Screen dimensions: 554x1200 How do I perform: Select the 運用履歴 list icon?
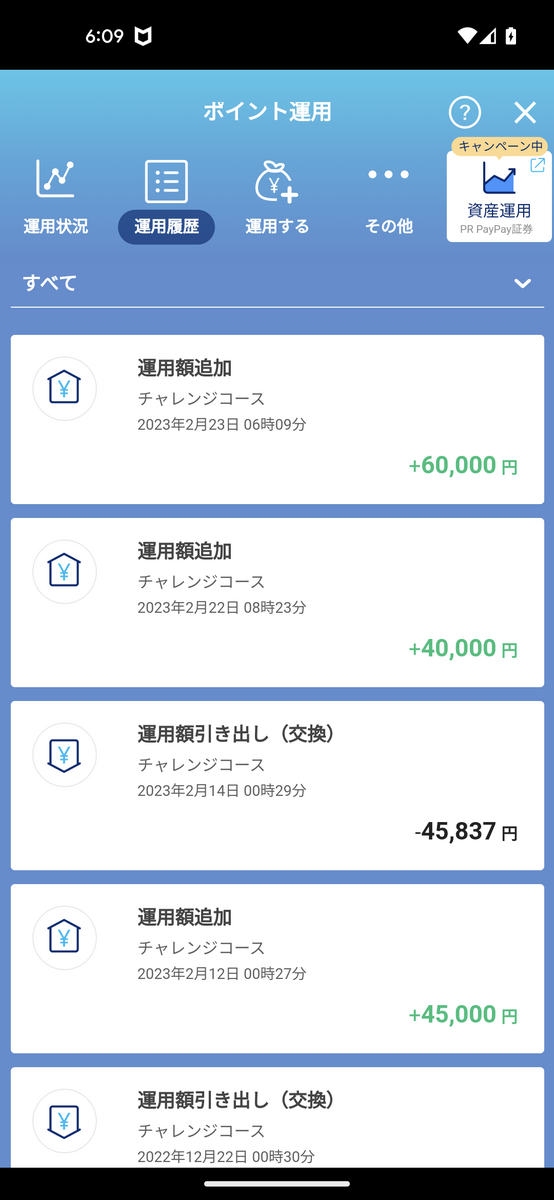pyautogui.click(x=166, y=181)
